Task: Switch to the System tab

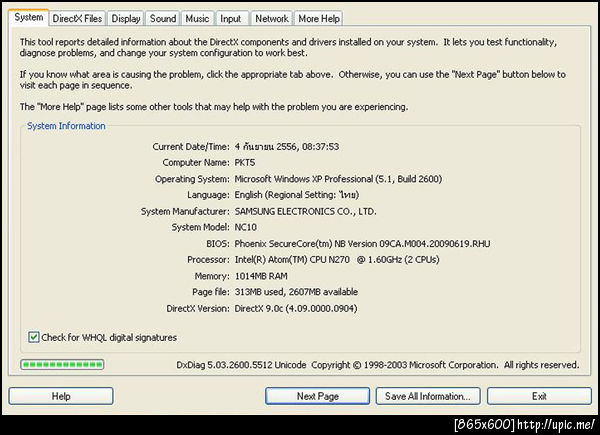Action: (x=29, y=17)
